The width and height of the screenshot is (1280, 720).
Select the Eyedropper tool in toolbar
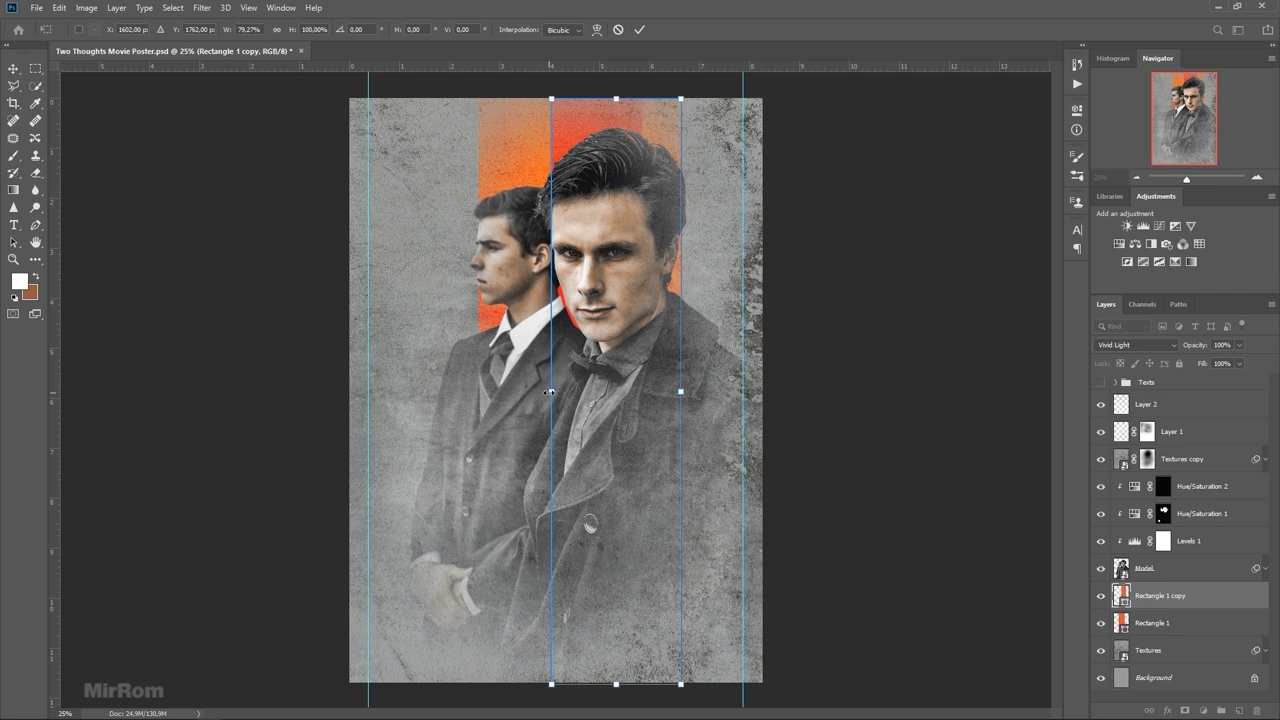click(36, 103)
